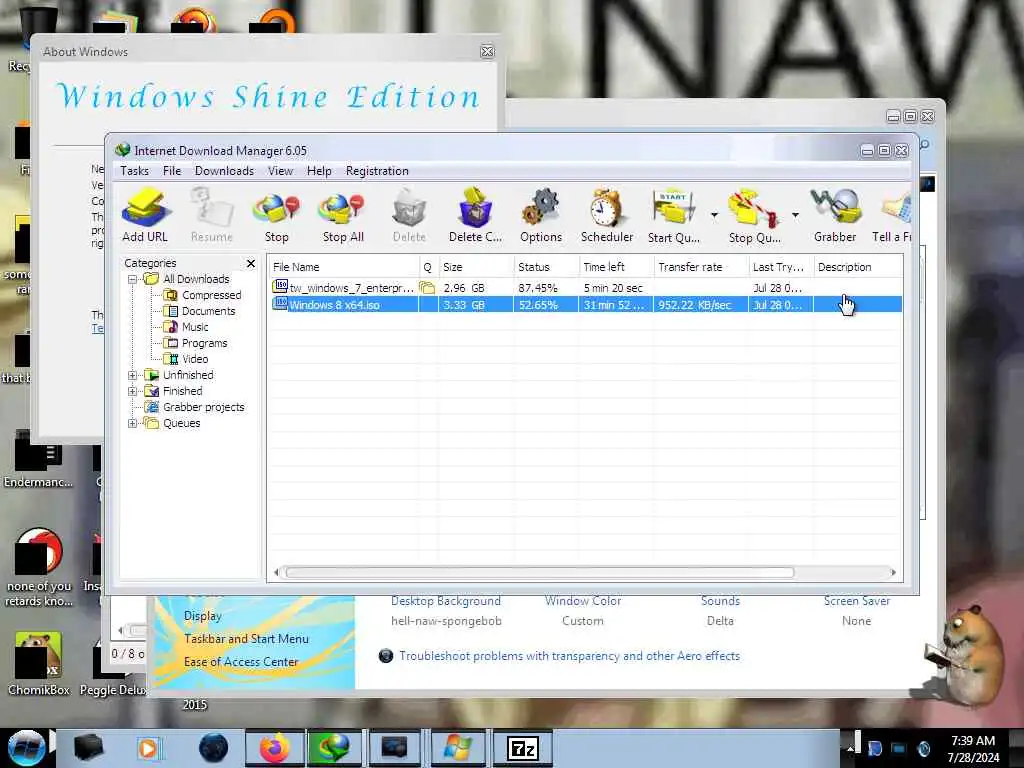Expand the Finished category node
This screenshot has height=768, width=1024.
tap(133, 391)
